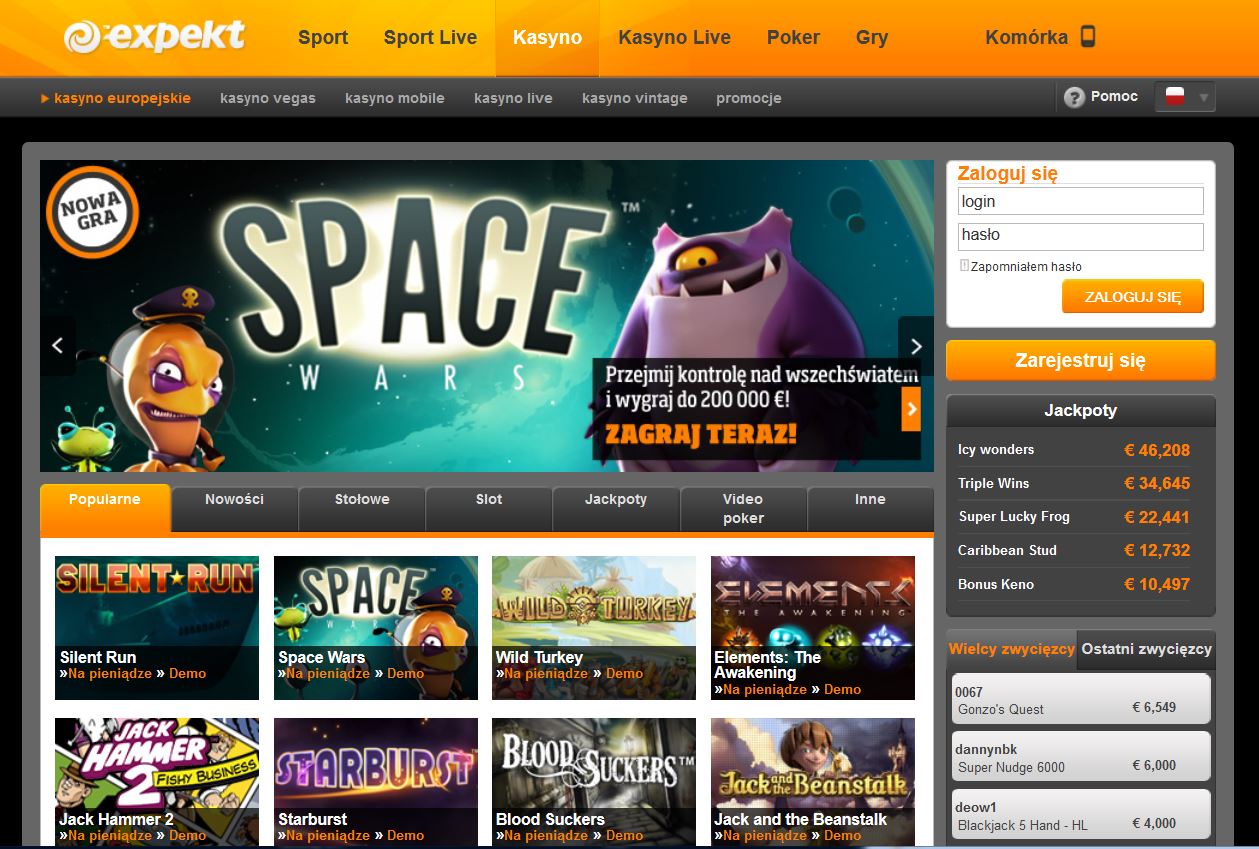
Task: Click the Blackjack 5 Hand - HL entry
Action: (x=1081, y=815)
